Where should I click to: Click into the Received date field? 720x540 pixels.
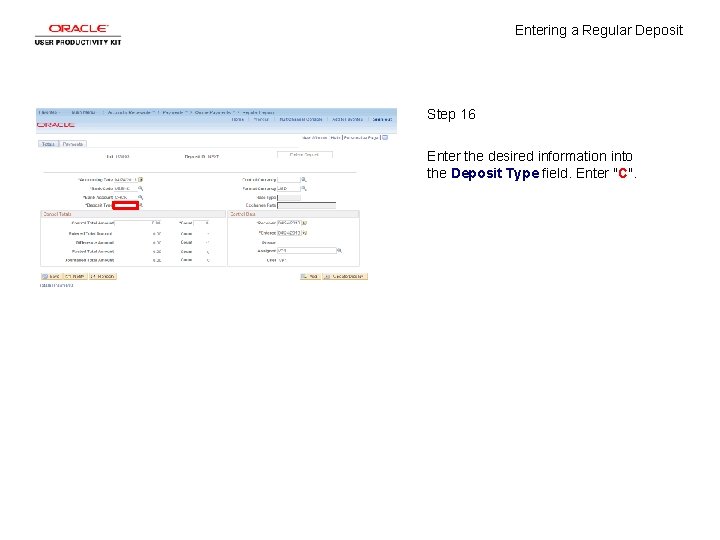click(289, 223)
